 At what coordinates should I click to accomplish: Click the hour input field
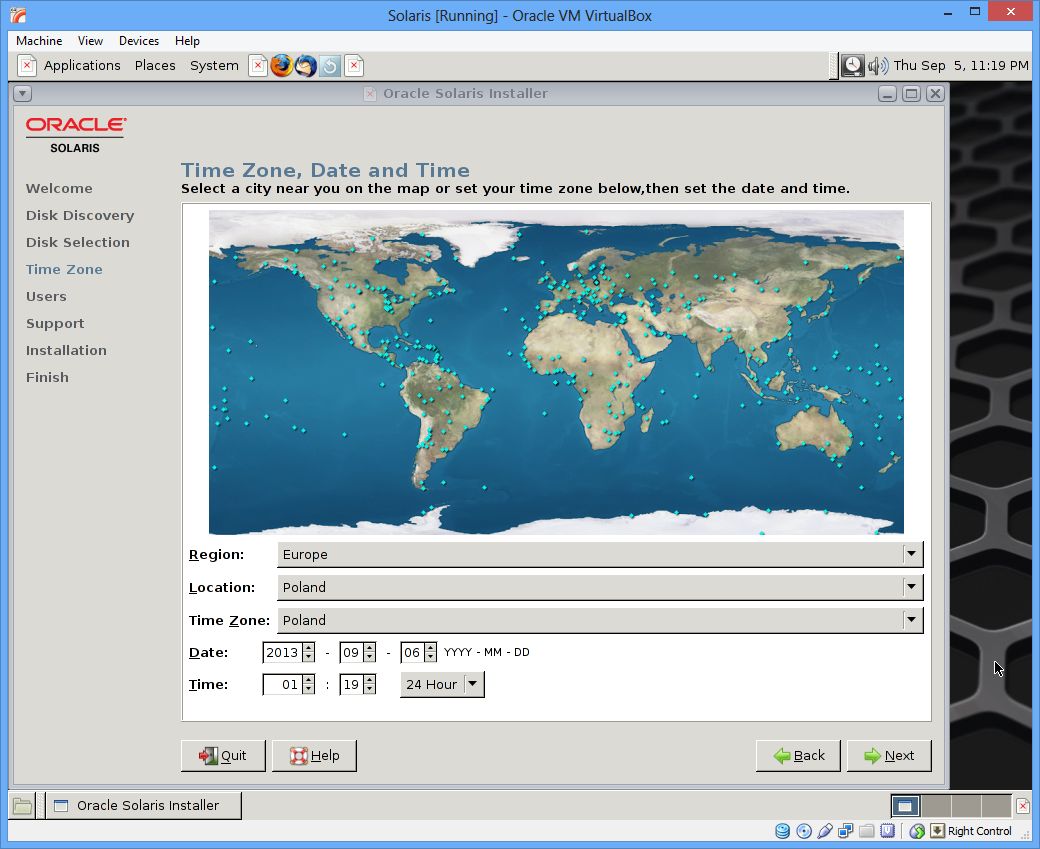(x=283, y=685)
